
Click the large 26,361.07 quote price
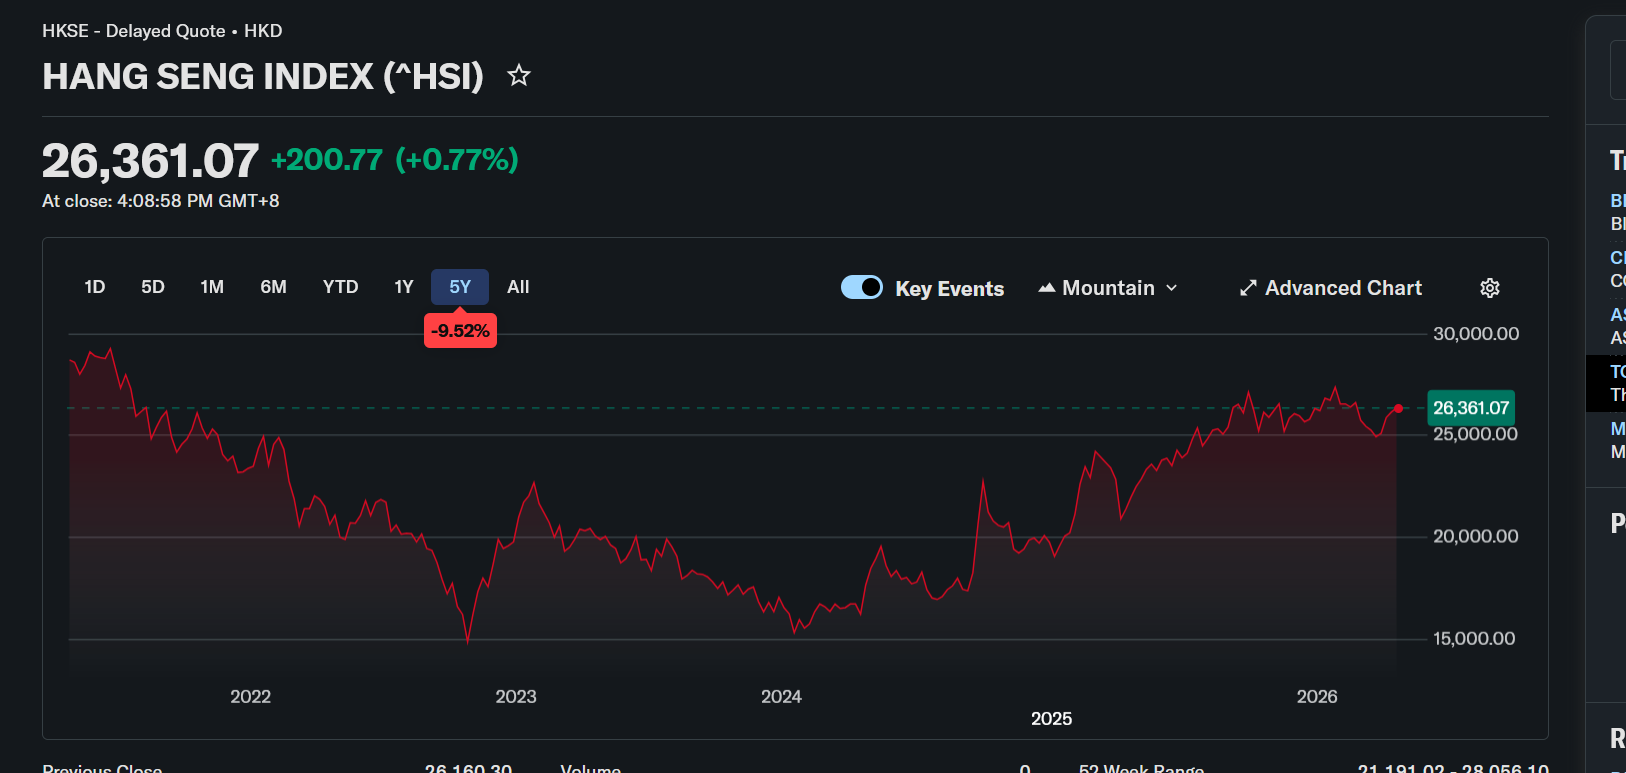pyautogui.click(x=150, y=161)
